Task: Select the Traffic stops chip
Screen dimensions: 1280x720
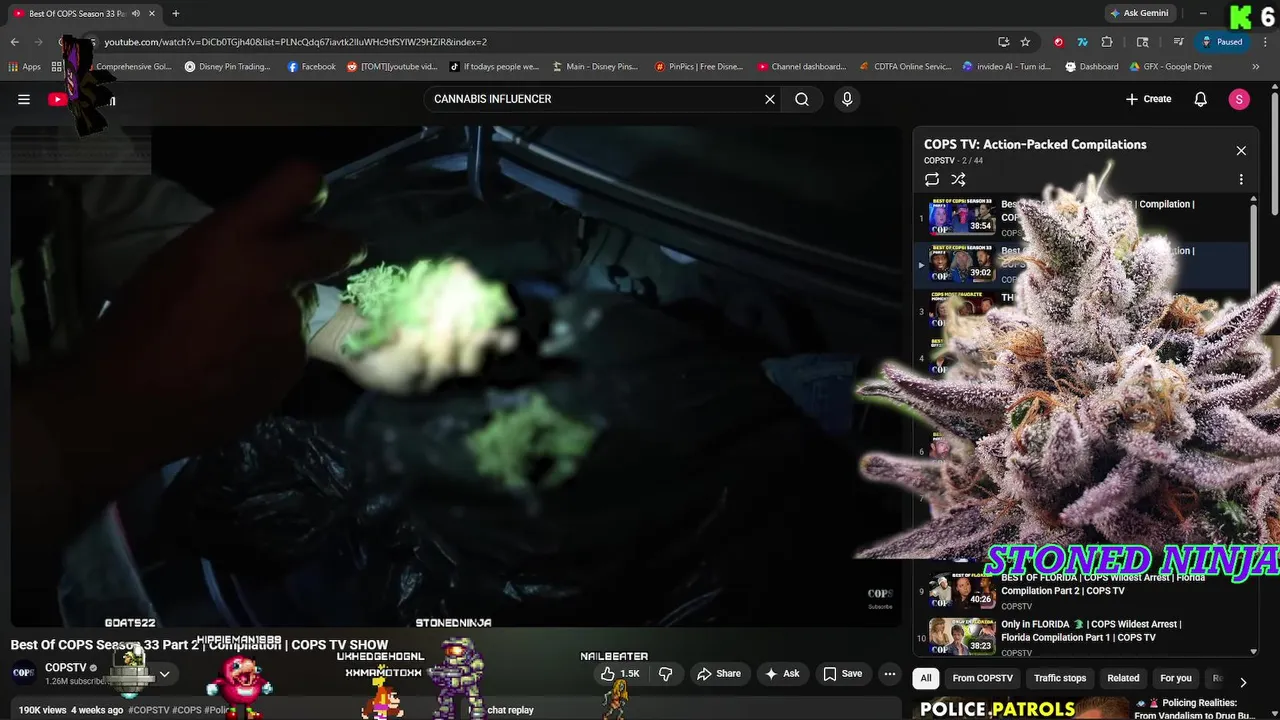Action: 1060,678
